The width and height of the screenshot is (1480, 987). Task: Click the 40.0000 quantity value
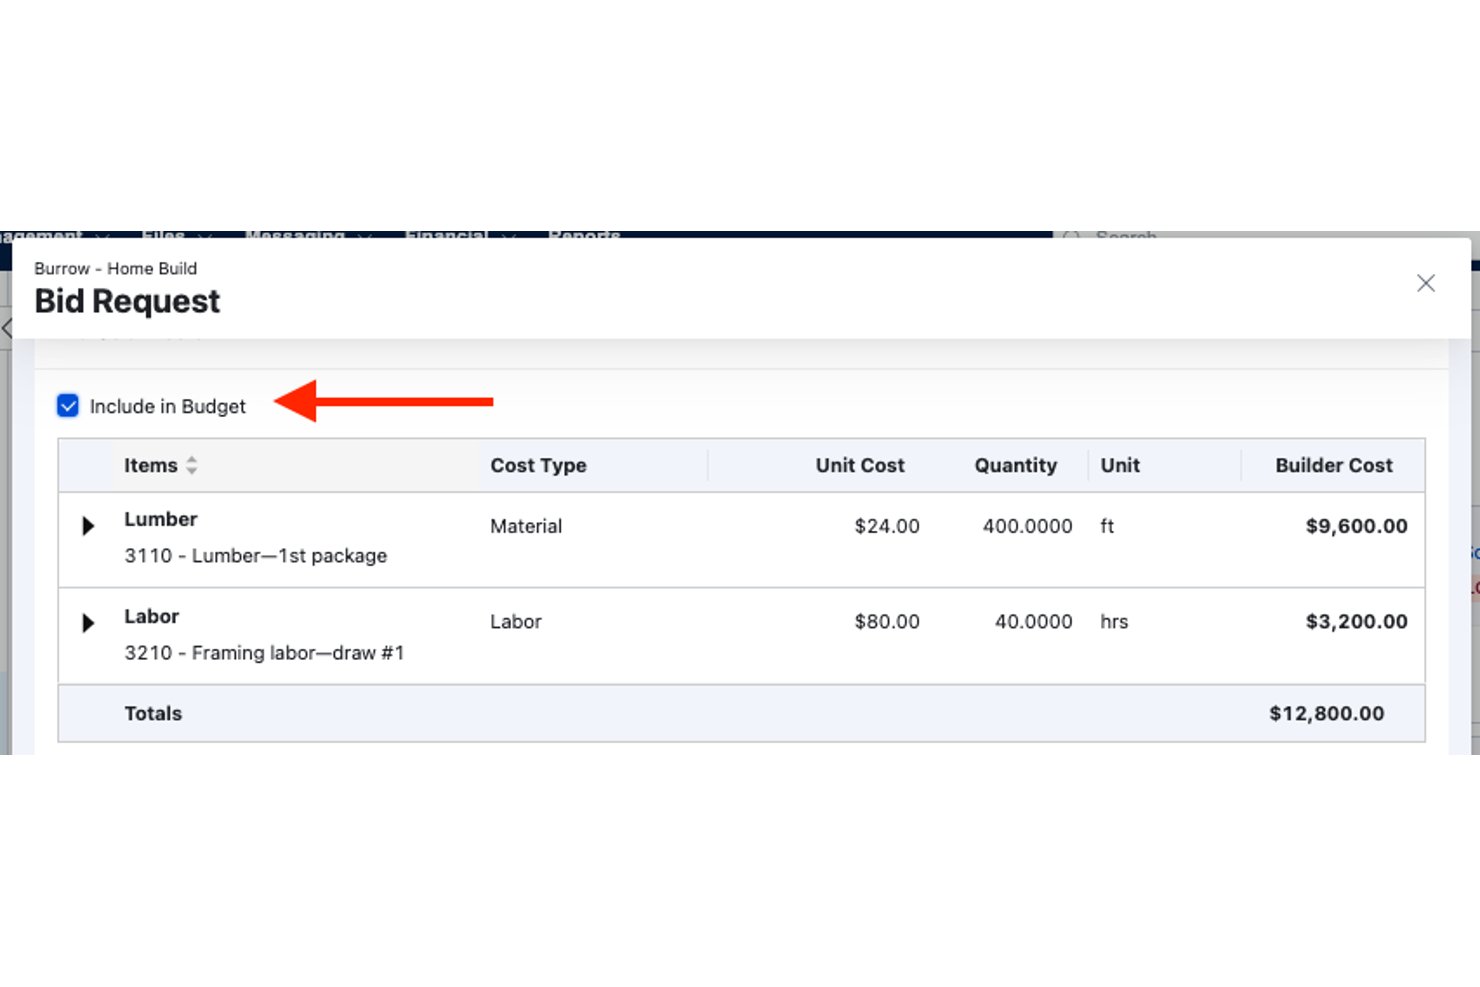pos(1033,621)
